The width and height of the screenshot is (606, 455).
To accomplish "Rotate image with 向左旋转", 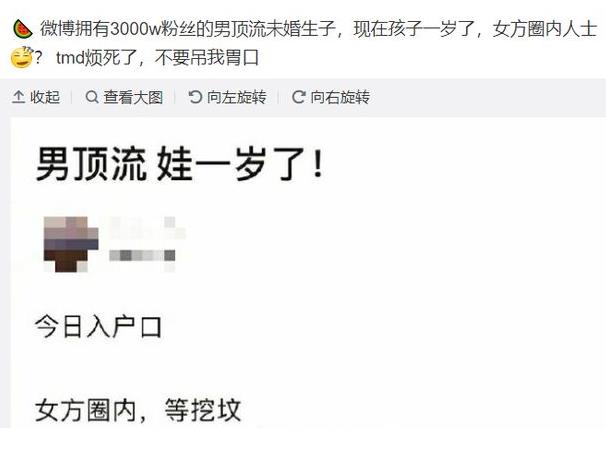I will coord(228,97).
